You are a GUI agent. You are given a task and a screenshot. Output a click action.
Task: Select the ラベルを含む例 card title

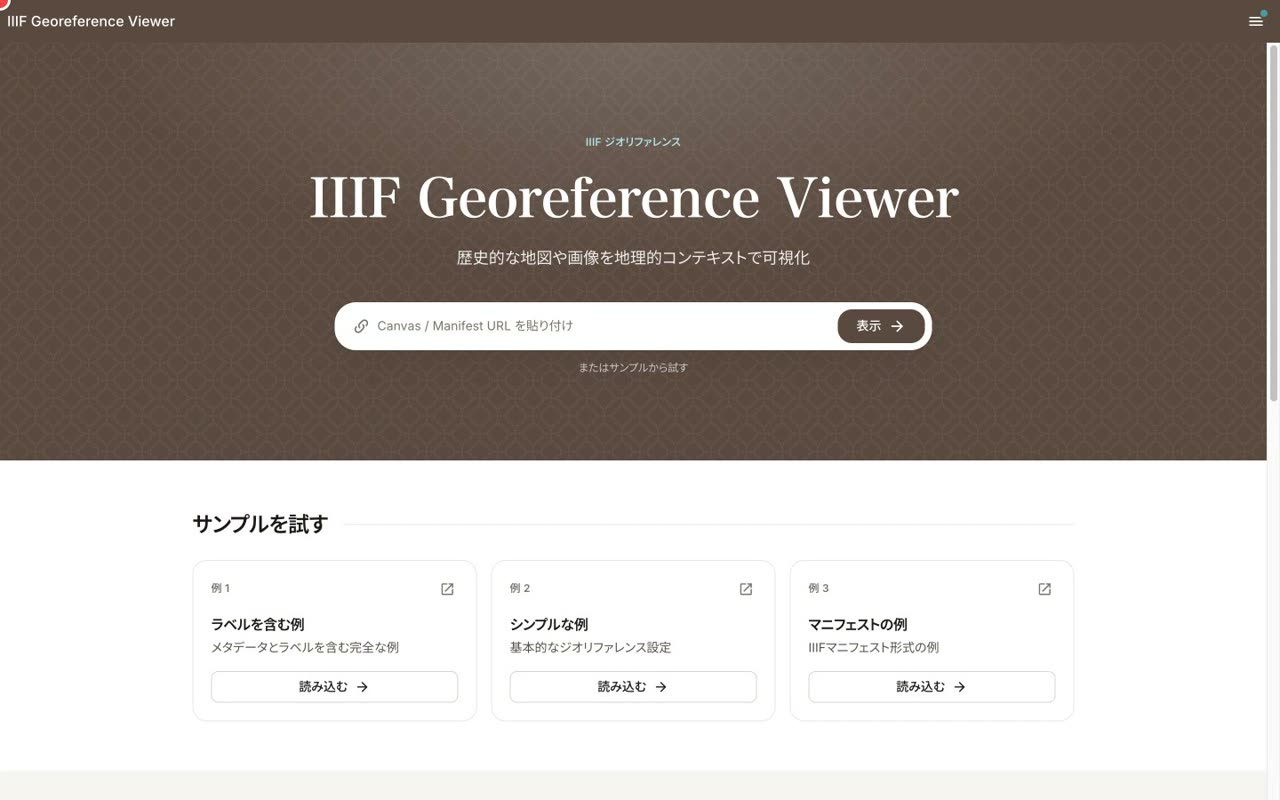coord(257,624)
